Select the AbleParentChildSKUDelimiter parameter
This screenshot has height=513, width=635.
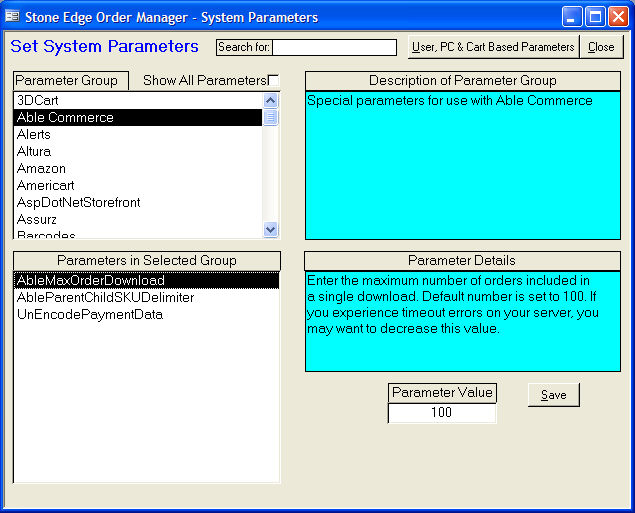pyautogui.click(x=146, y=297)
